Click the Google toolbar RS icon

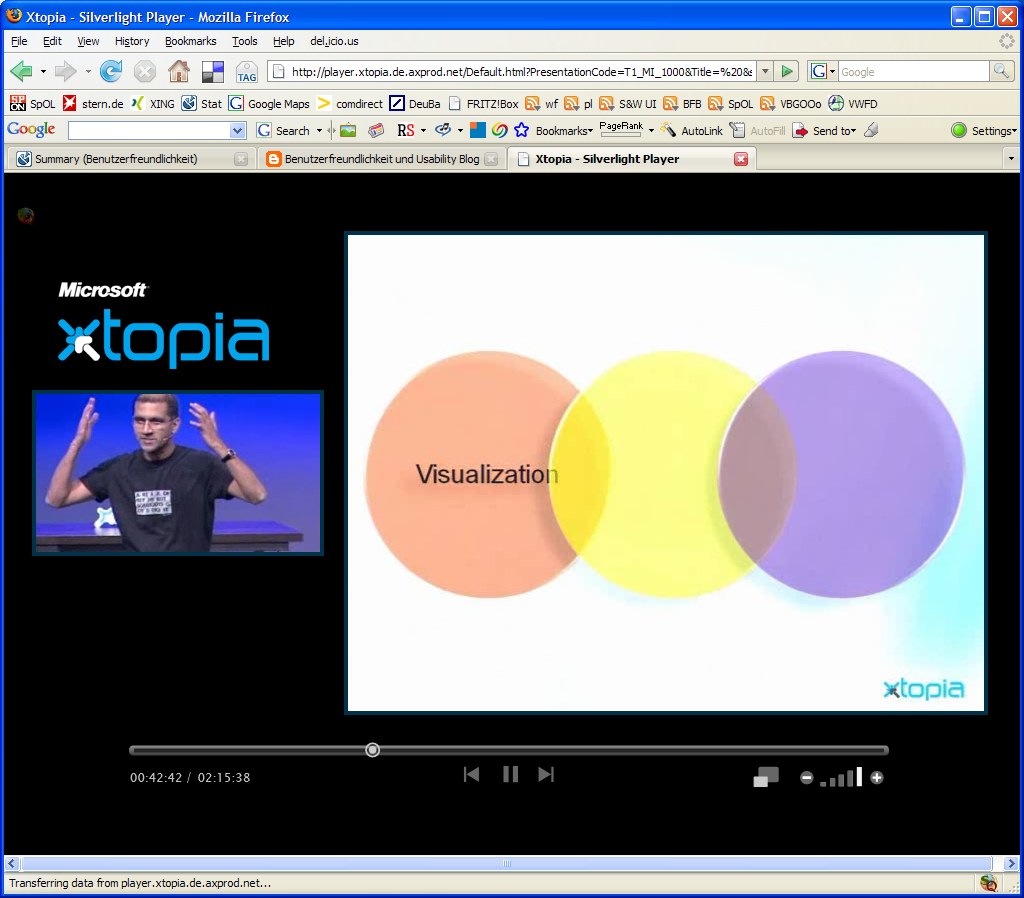pos(406,131)
